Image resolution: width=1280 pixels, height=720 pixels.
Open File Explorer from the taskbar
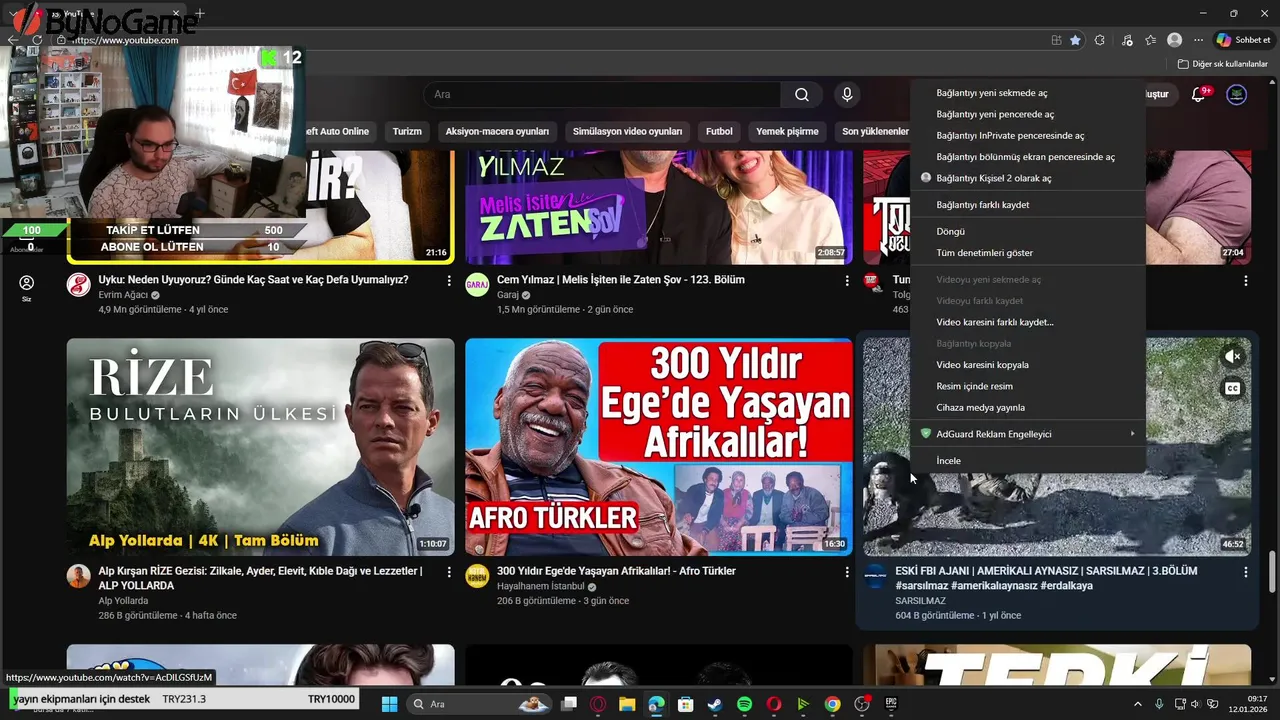(x=626, y=704)
